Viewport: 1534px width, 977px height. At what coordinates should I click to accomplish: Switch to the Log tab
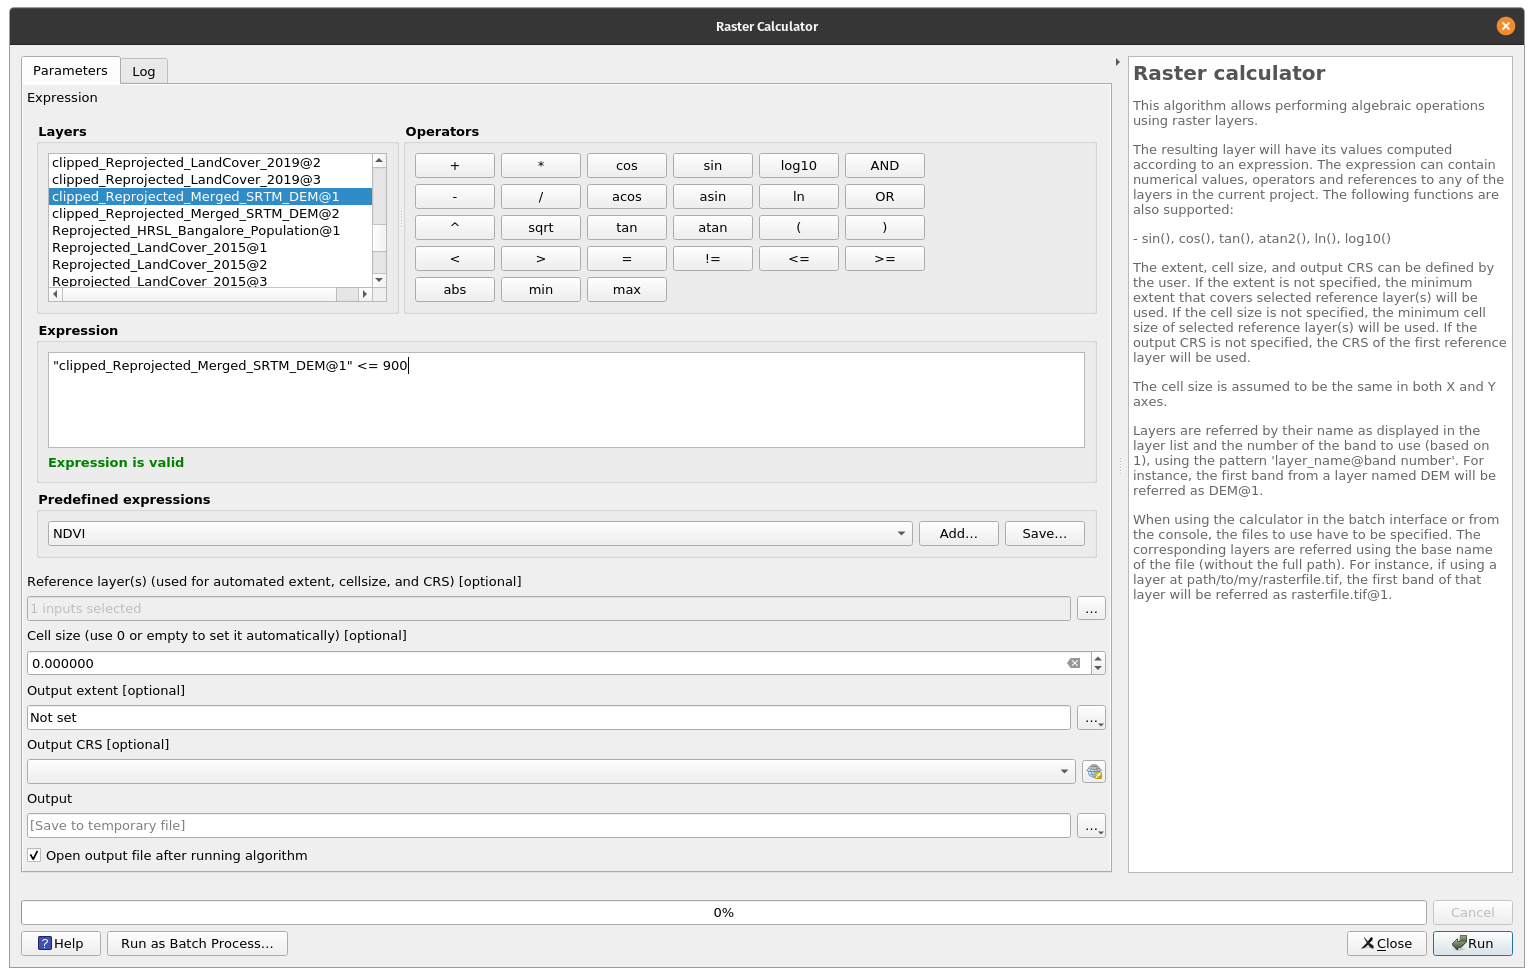pos(144,71)
